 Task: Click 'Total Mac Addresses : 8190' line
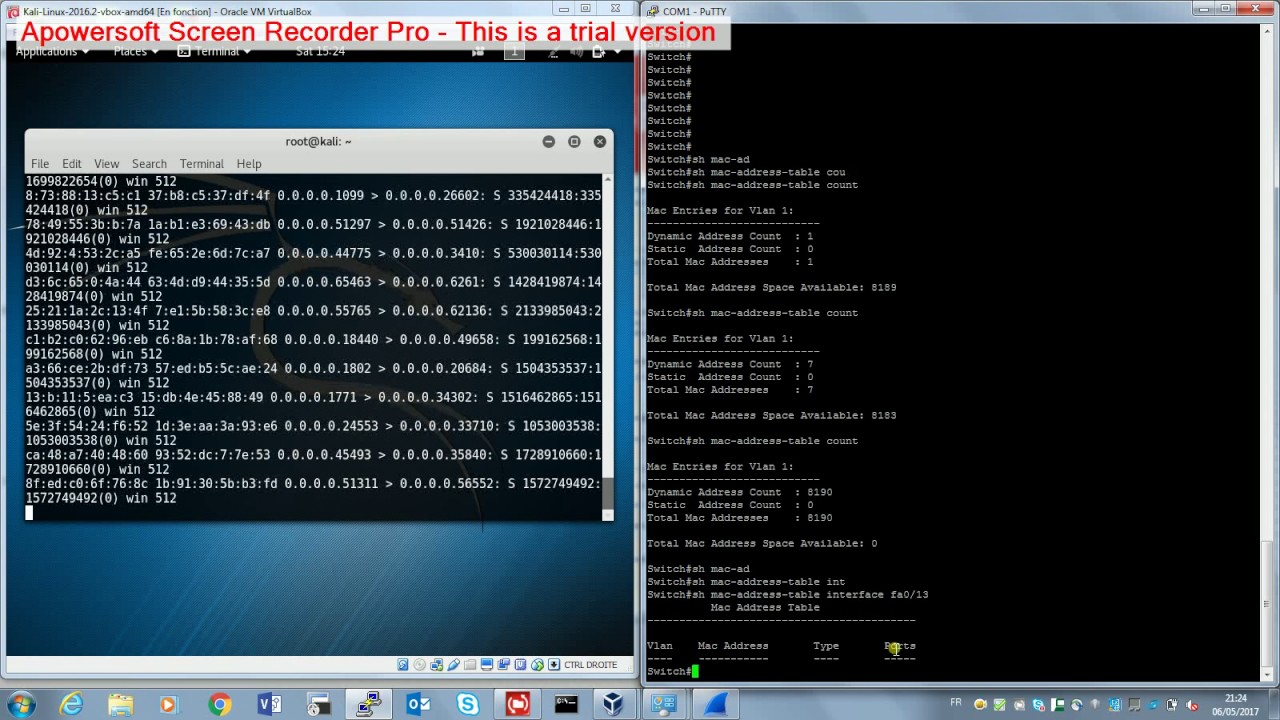[739, 517]
